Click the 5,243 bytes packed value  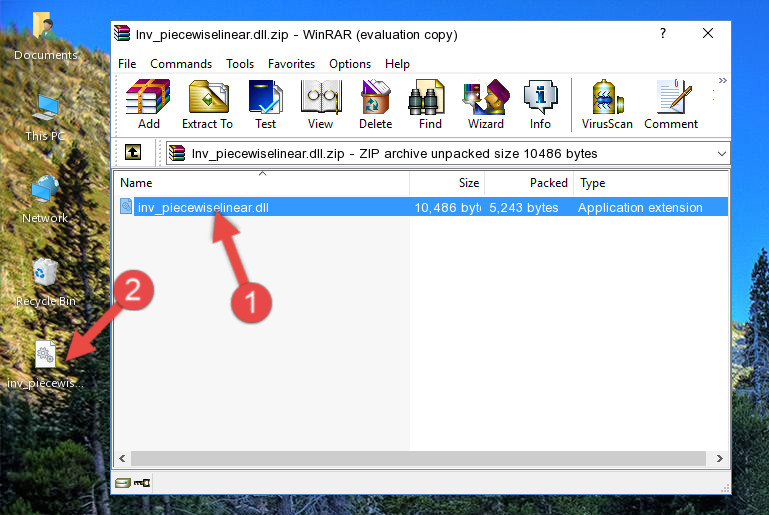coord(524,207)
